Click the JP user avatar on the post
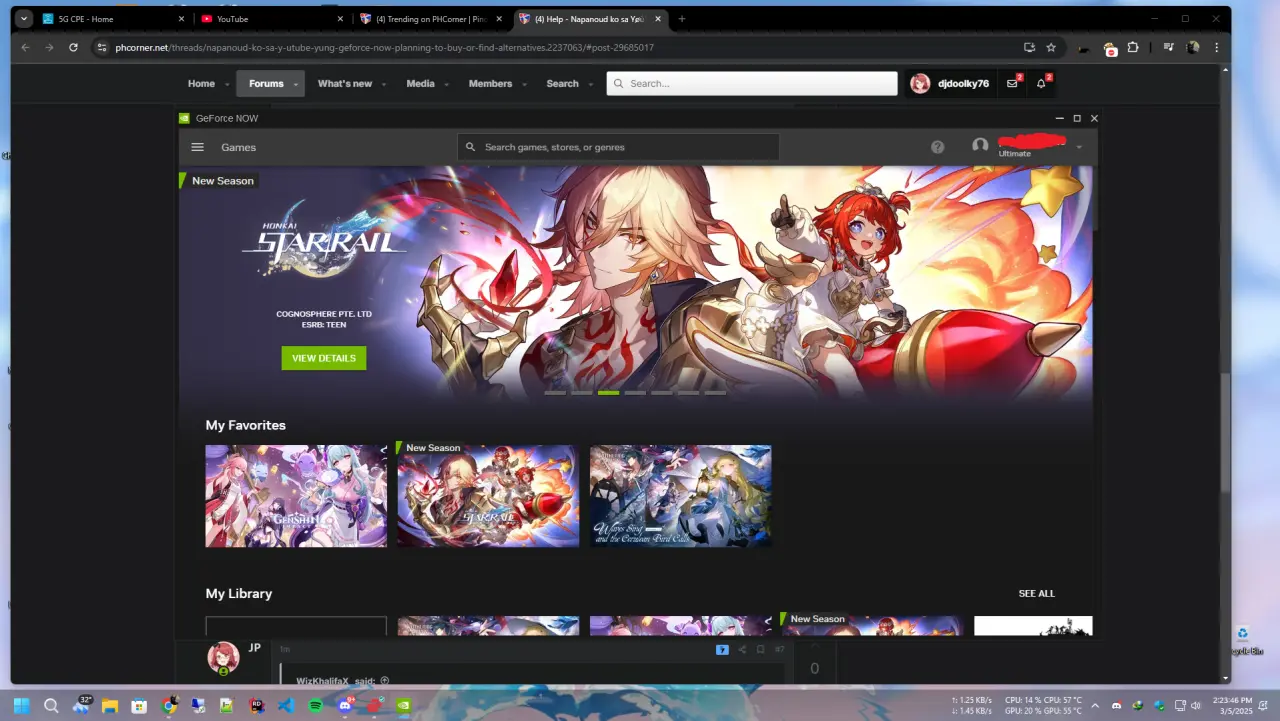The height and width of the screenshot is (721, 1280). click(223, 658)
